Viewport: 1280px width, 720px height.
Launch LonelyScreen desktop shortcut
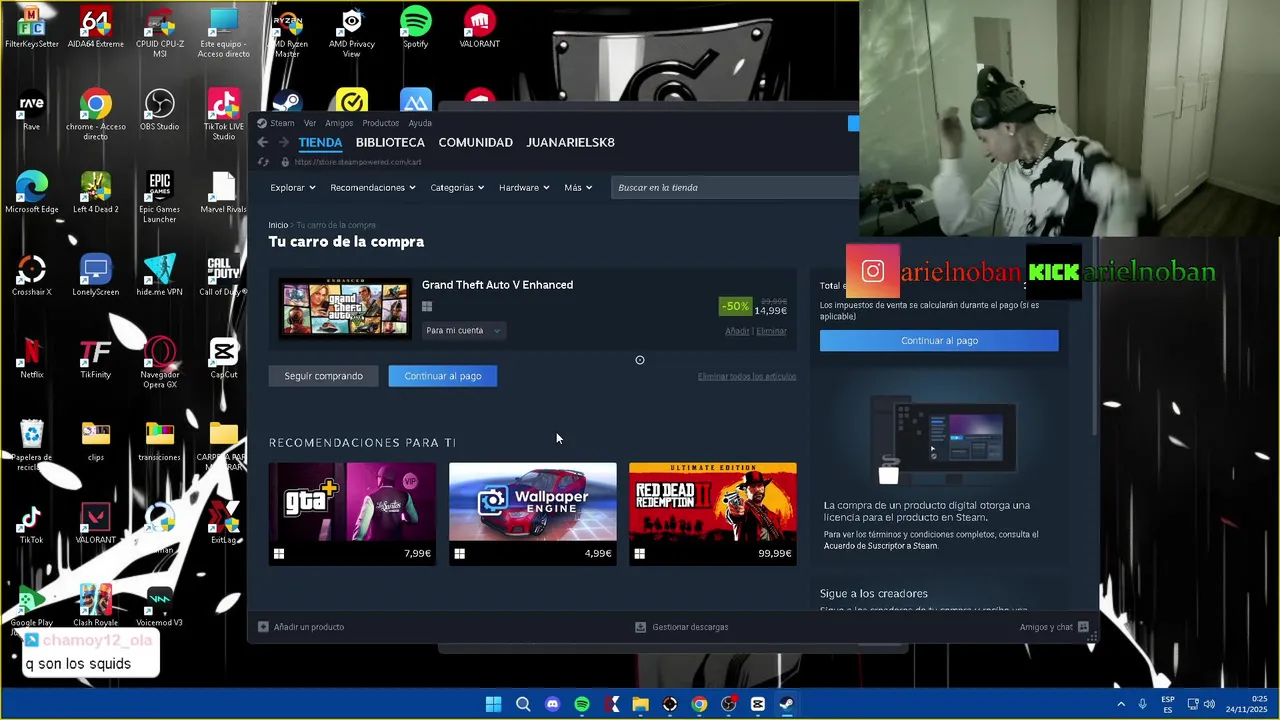[95, 276]
